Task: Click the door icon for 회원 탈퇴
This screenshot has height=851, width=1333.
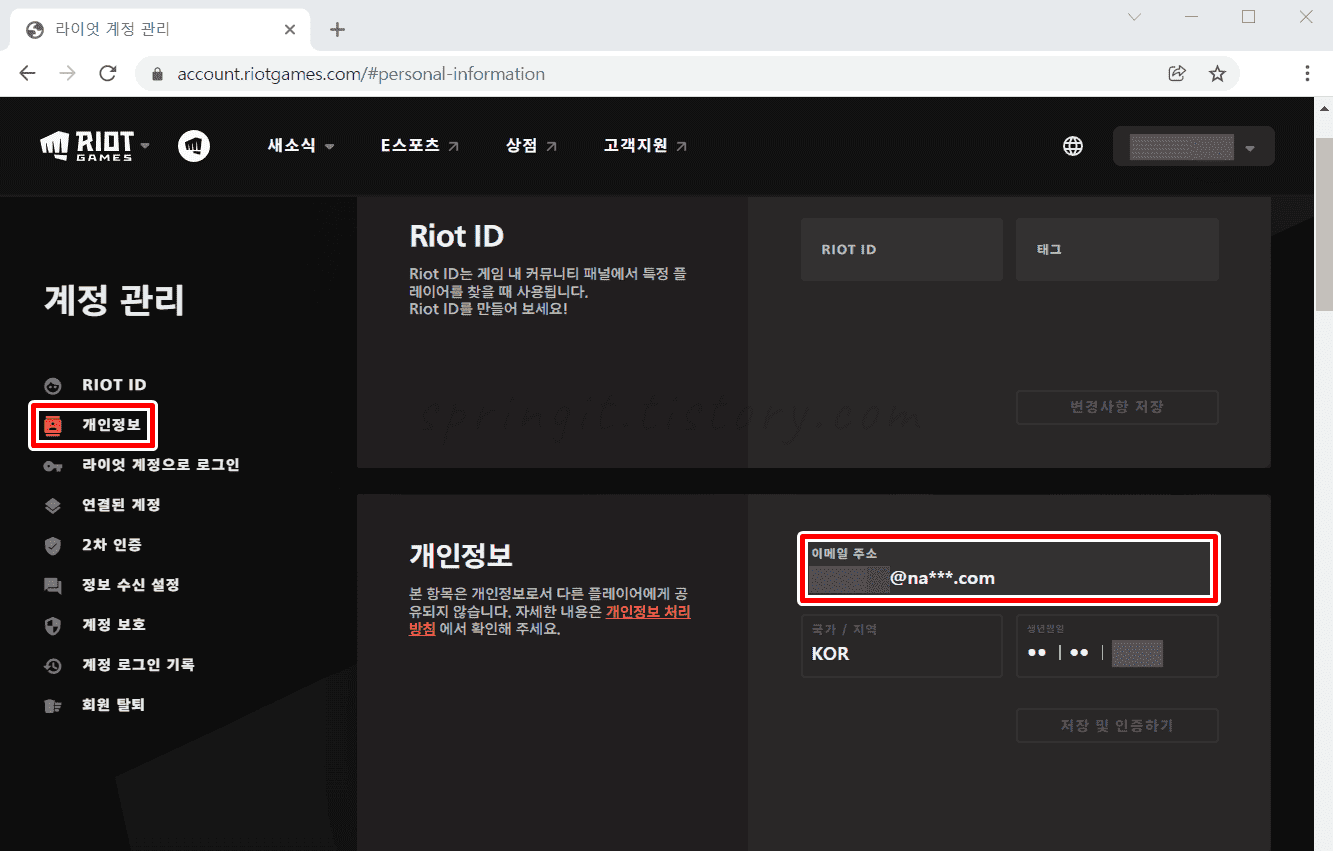Action: tap(53, 706)
